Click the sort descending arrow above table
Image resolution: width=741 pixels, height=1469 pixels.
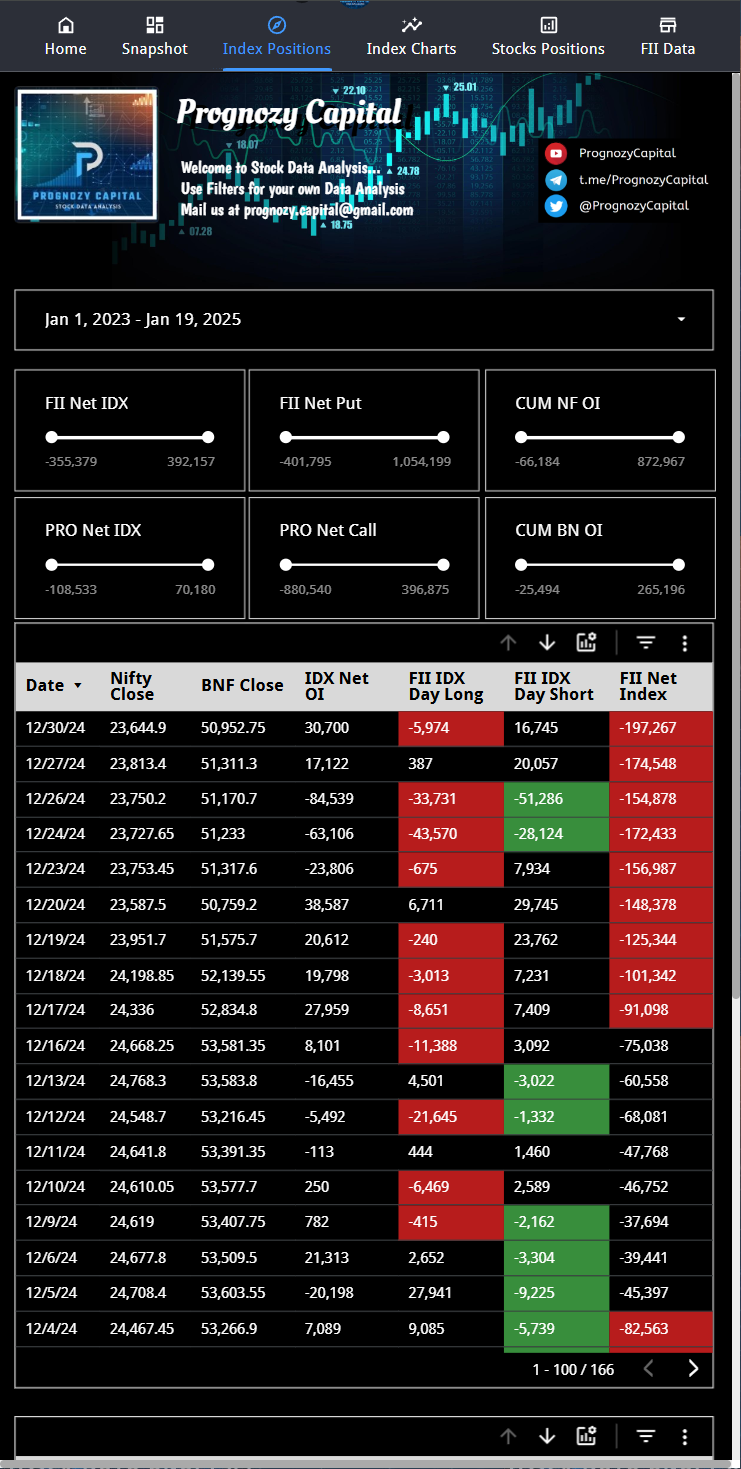(547, 643)
